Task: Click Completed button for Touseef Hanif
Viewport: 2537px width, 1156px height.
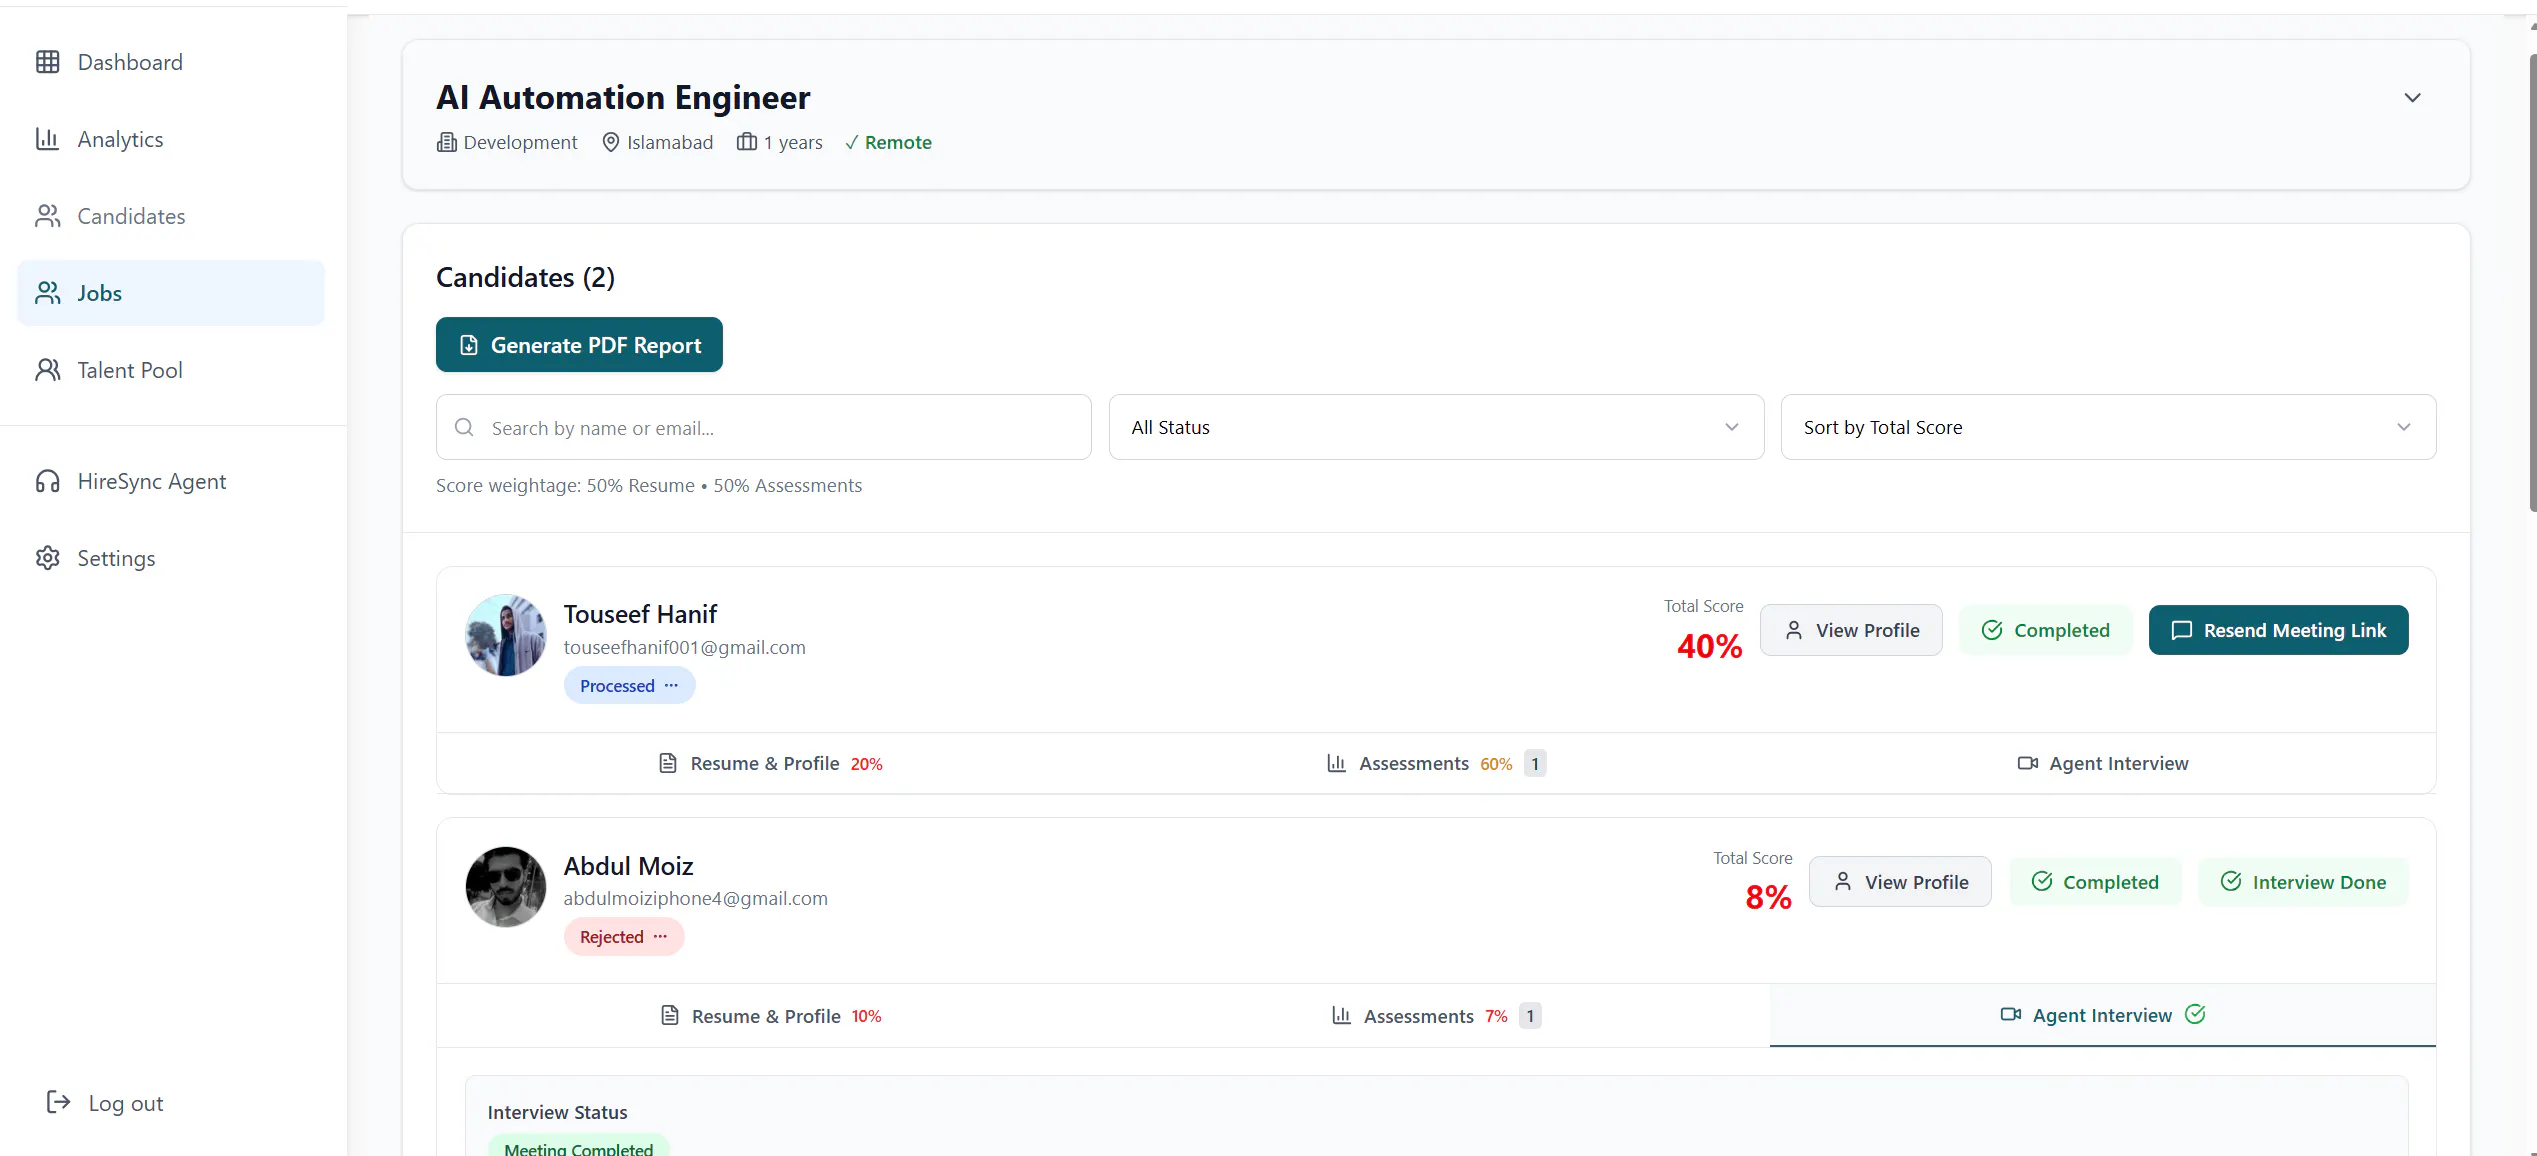Action: coord(2045,630)
